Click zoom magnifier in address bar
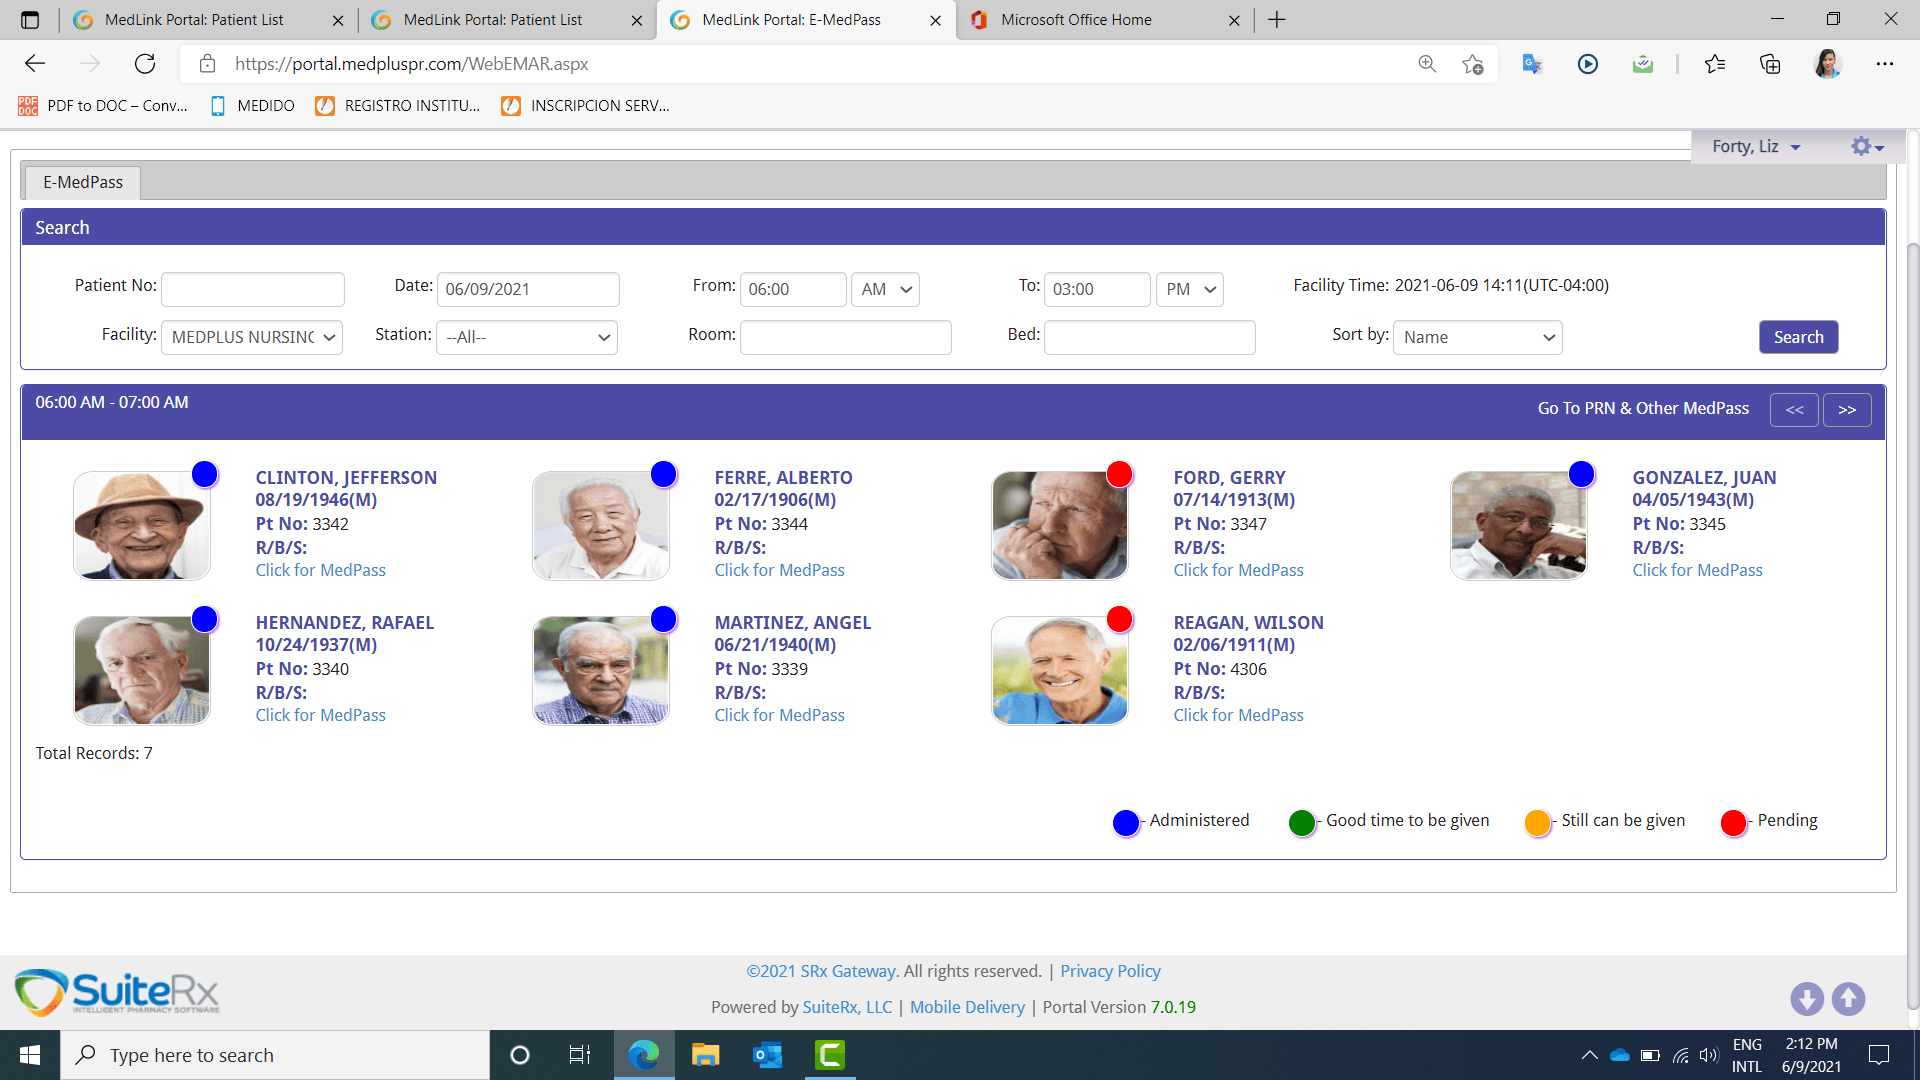 pyautogui.click(x=1427, y=64)
